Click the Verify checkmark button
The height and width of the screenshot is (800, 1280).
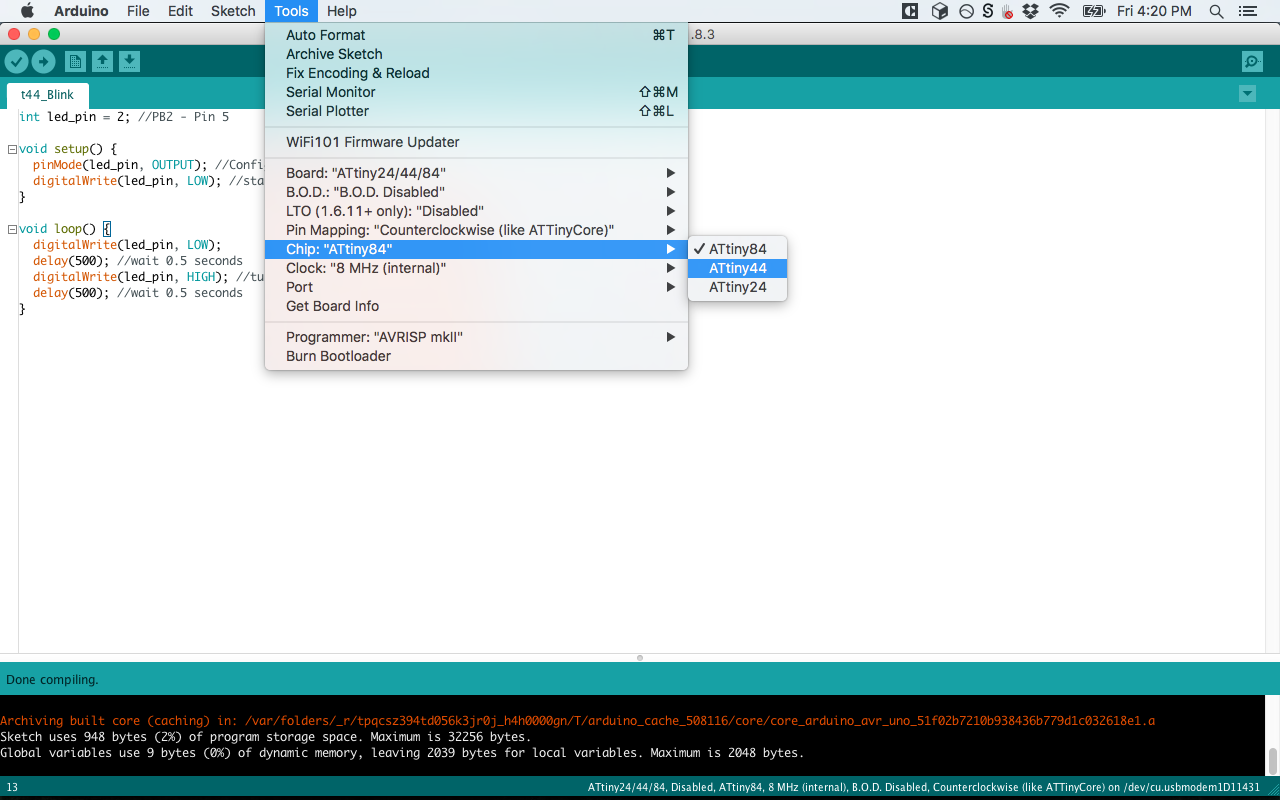coord(16,62)
